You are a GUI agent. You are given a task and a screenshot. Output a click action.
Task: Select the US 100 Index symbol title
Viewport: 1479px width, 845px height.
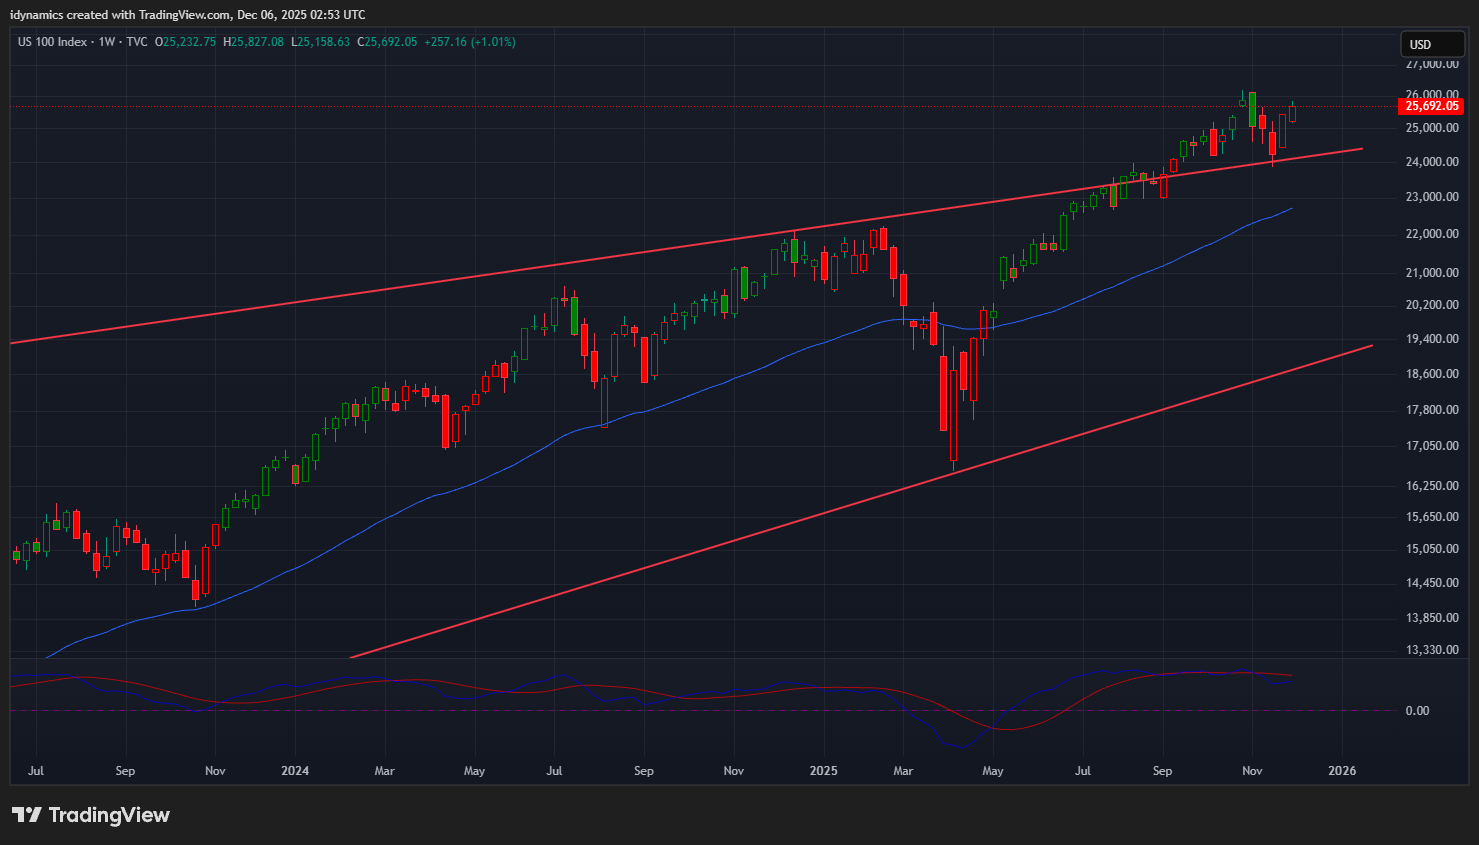point(52,42)
